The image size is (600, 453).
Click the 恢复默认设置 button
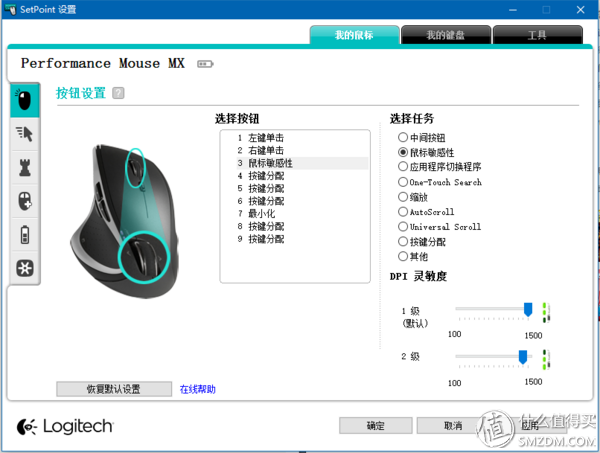click(x=114, y=389)
